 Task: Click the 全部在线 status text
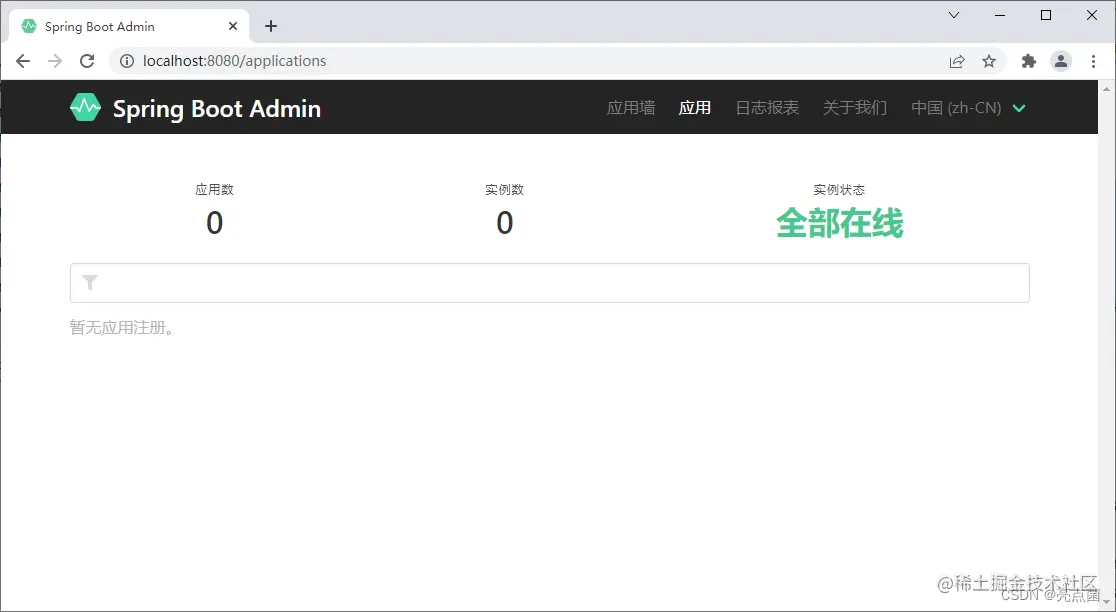(839, 223)
